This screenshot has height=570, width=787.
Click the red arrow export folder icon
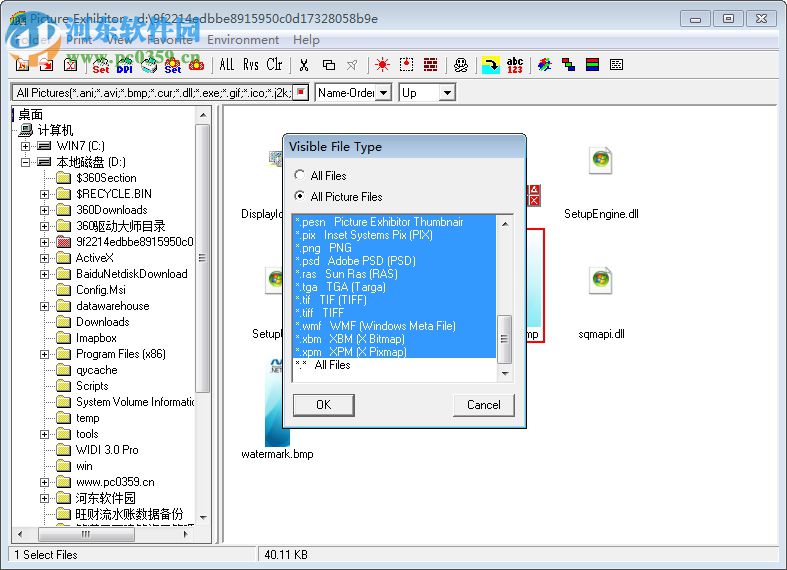coord(46,65)
